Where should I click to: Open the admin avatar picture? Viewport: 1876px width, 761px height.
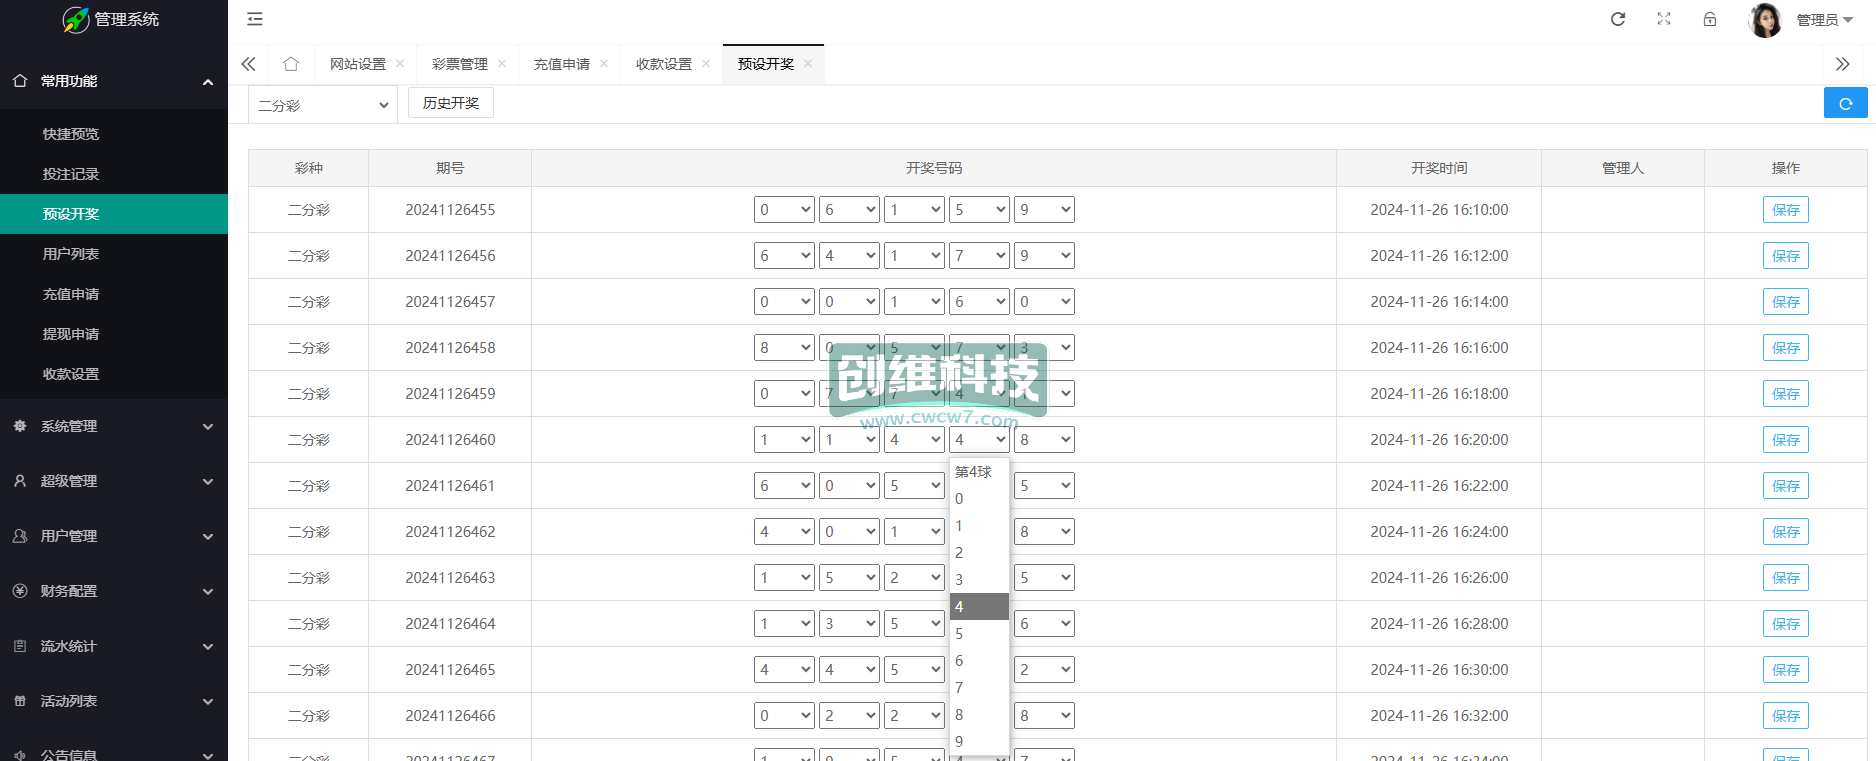point(1765,20)
